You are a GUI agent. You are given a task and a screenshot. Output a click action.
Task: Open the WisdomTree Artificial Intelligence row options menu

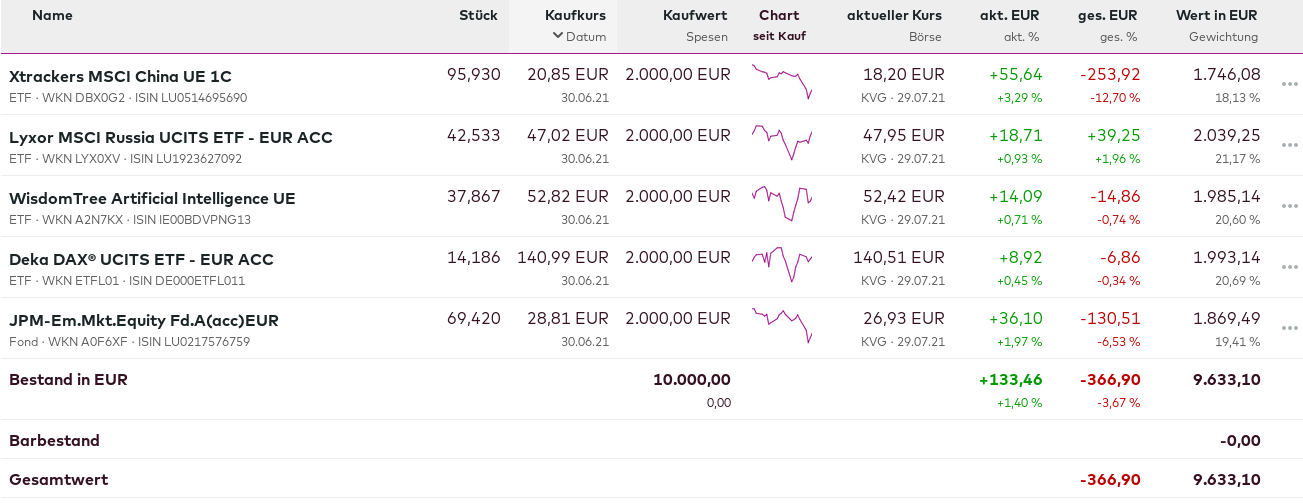point(1288,206)
